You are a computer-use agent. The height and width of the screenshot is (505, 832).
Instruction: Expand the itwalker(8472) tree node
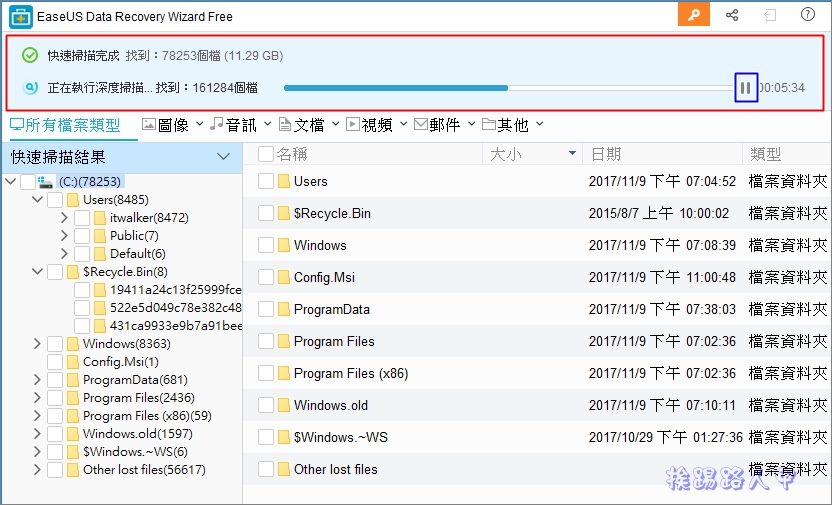tap(64, 218)
